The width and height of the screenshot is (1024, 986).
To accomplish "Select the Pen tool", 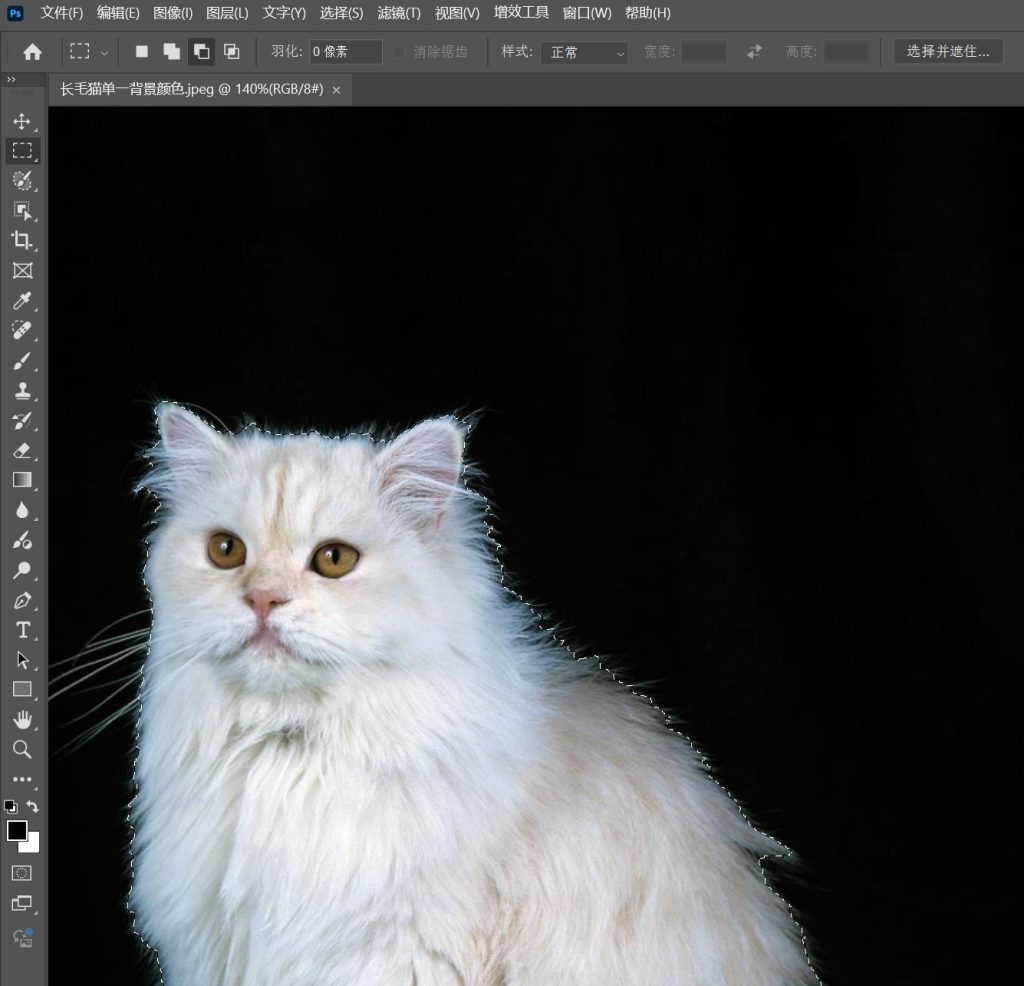I will [x=21, y=600].
